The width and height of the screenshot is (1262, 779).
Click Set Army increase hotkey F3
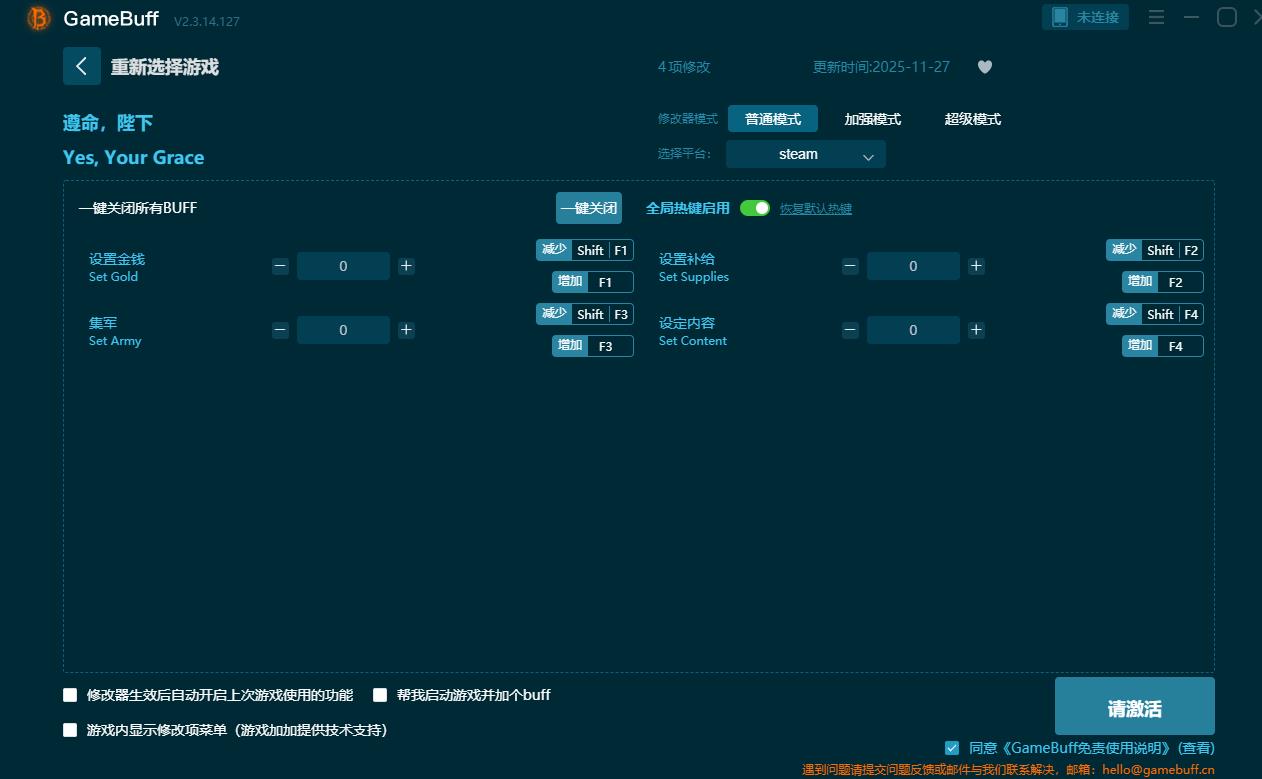(593, 346)
